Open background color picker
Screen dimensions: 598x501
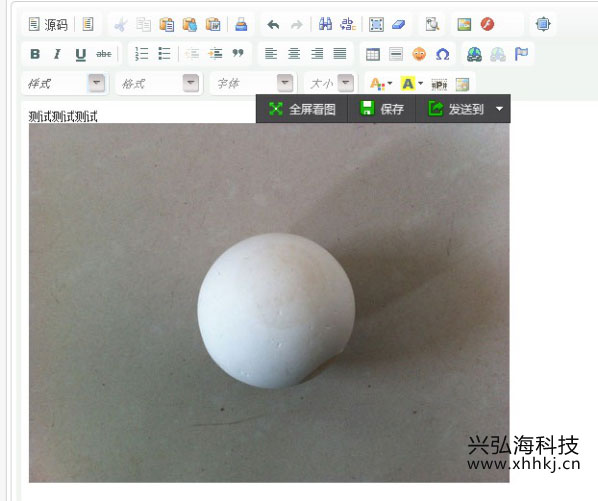pyautogui.click(x=412, y=84)
